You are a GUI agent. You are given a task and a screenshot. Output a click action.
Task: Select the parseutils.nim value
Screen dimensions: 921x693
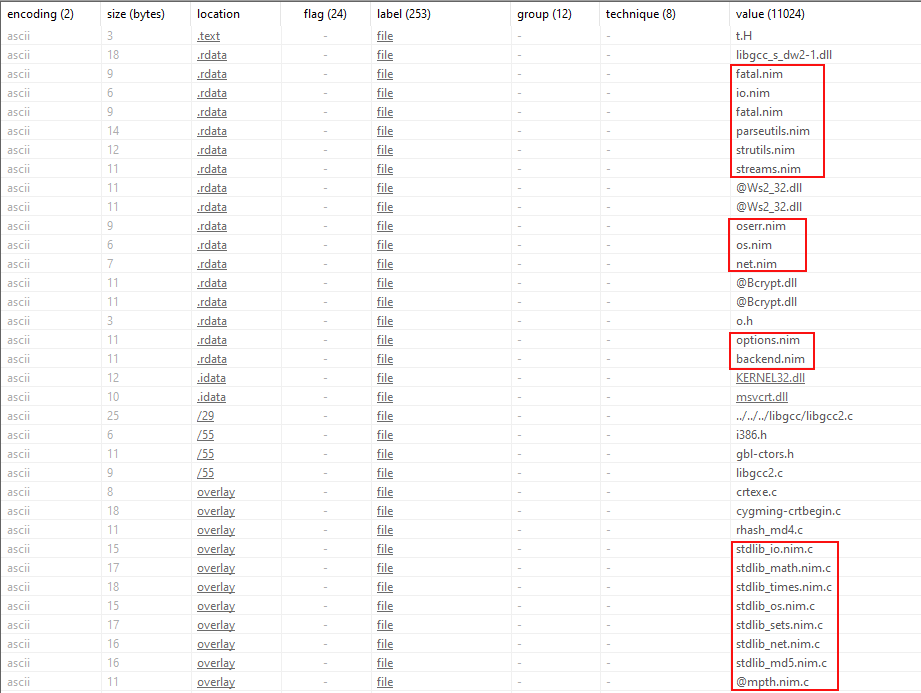pyautogui.click(x=772, y=131)
